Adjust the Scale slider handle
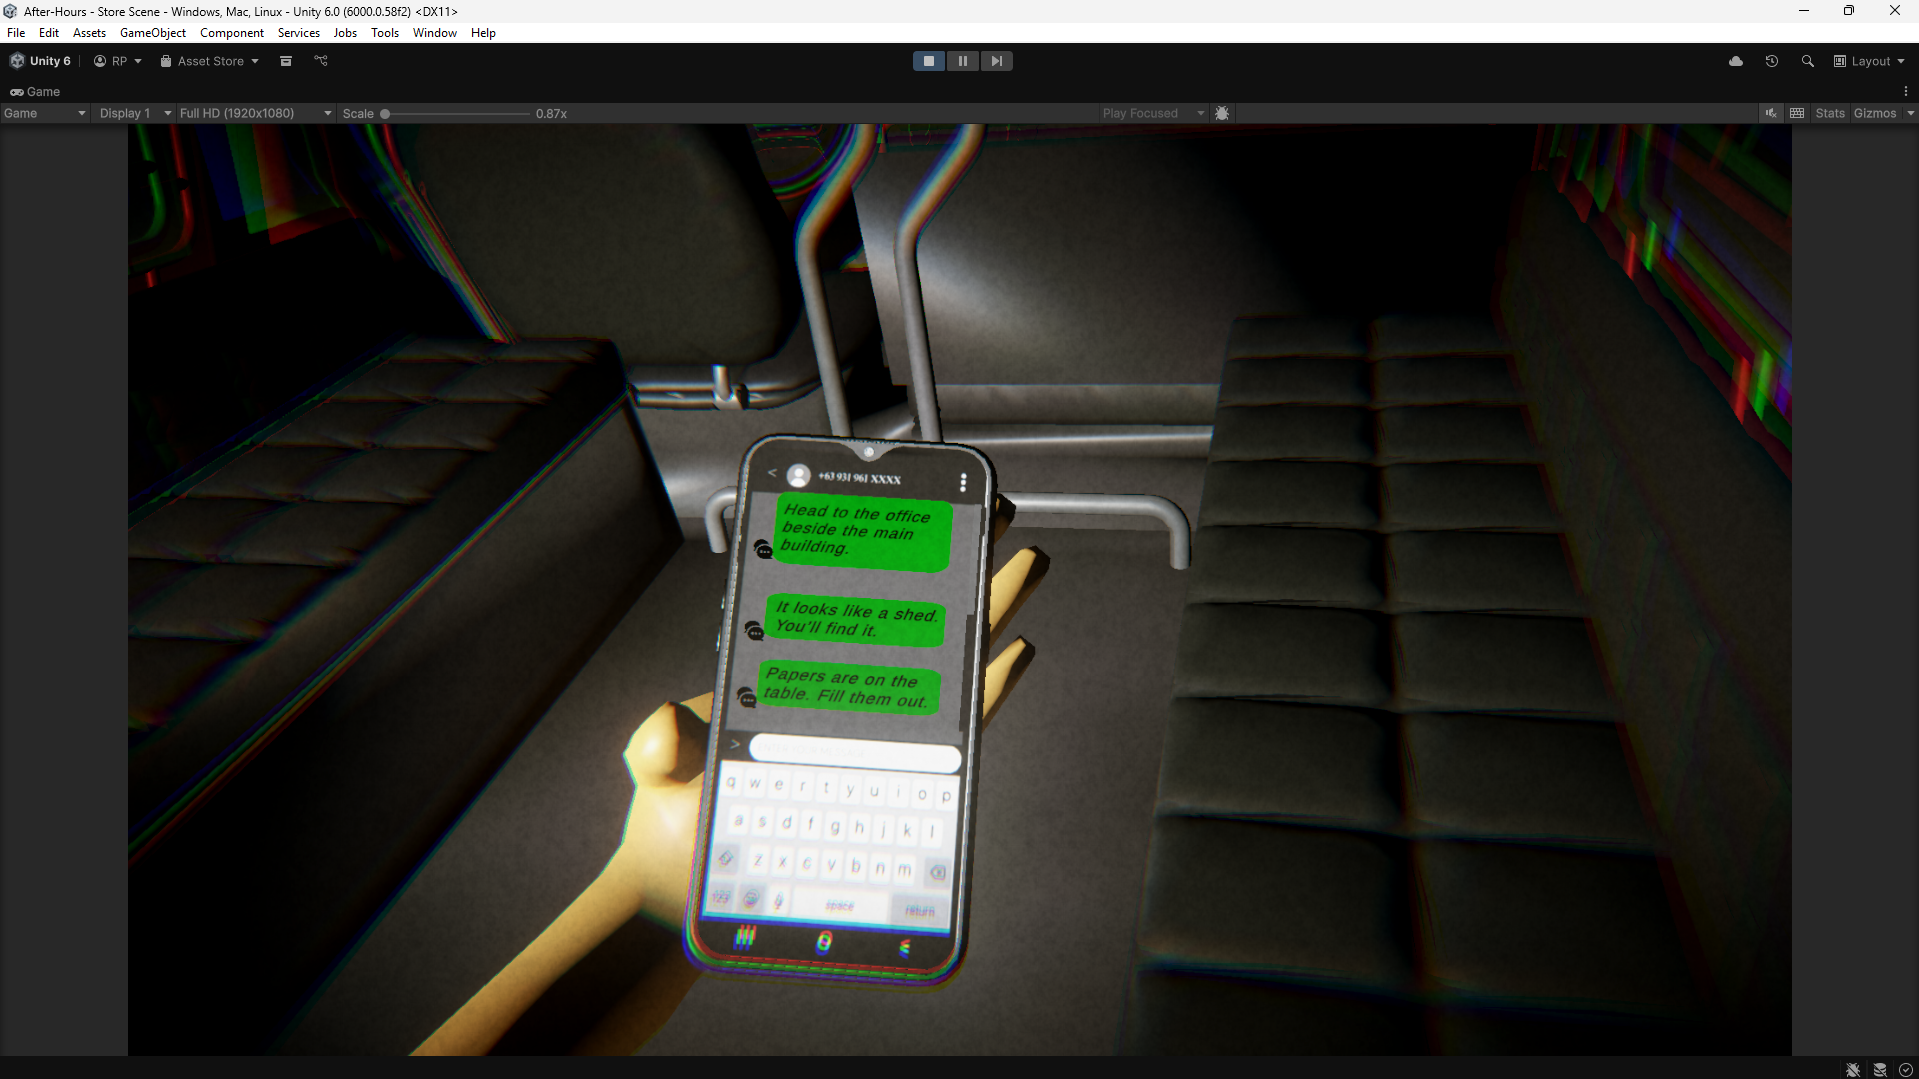Image resolution: width=1919 pixels, height=1079 pixels. (x=385, y=114)
